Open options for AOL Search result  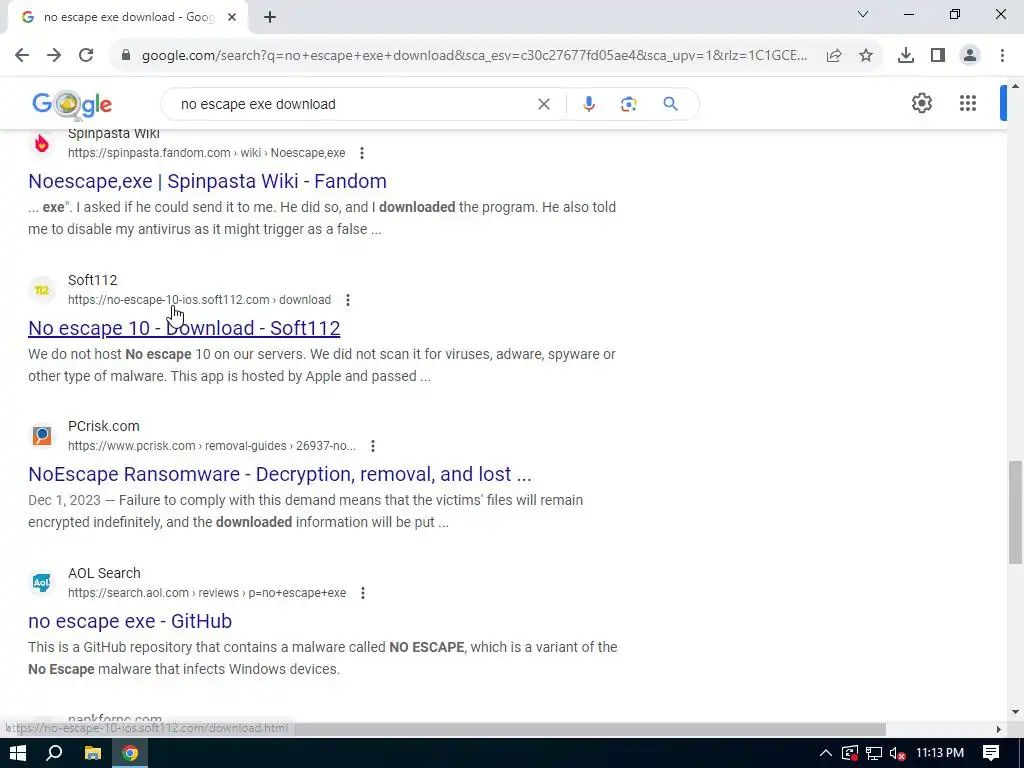tap(363, 593)
